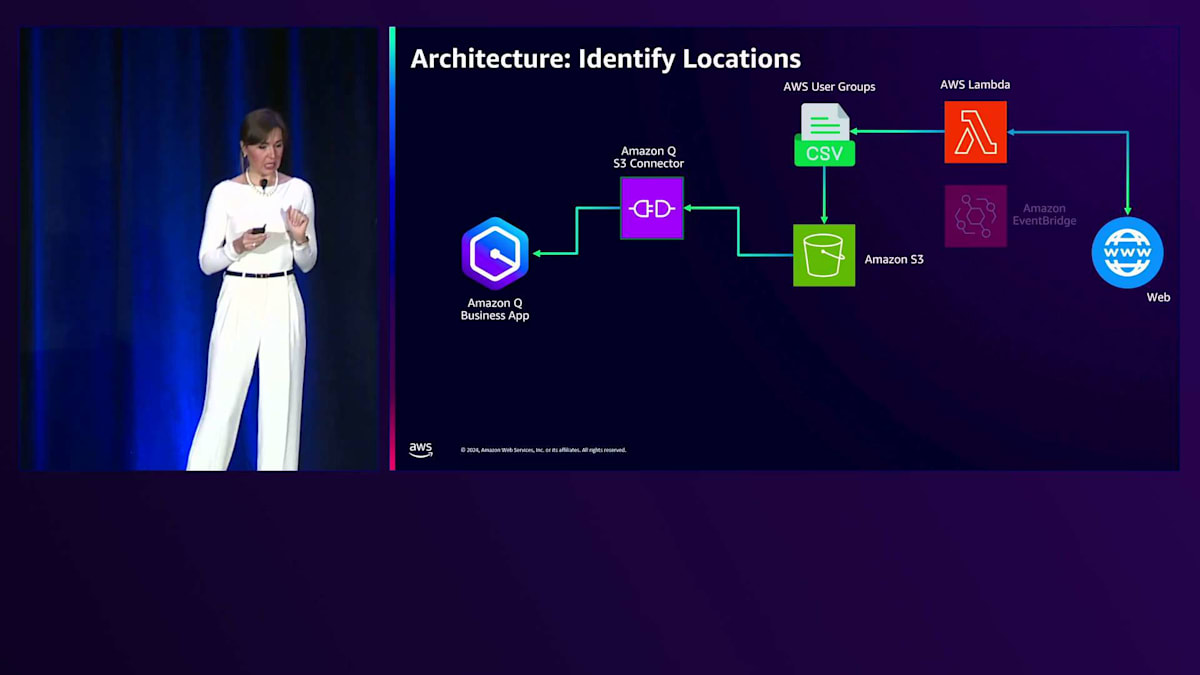Select the purple S3 Connector plug icon
Screen dimensions: 1200x675
tap(652, 208)
